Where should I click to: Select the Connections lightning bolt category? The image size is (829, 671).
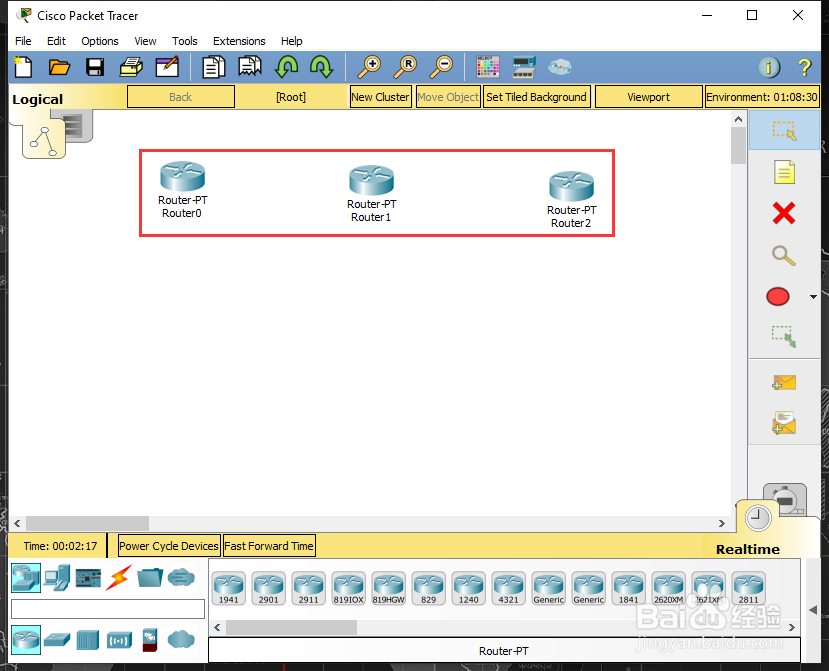click(x=118, y=577)
